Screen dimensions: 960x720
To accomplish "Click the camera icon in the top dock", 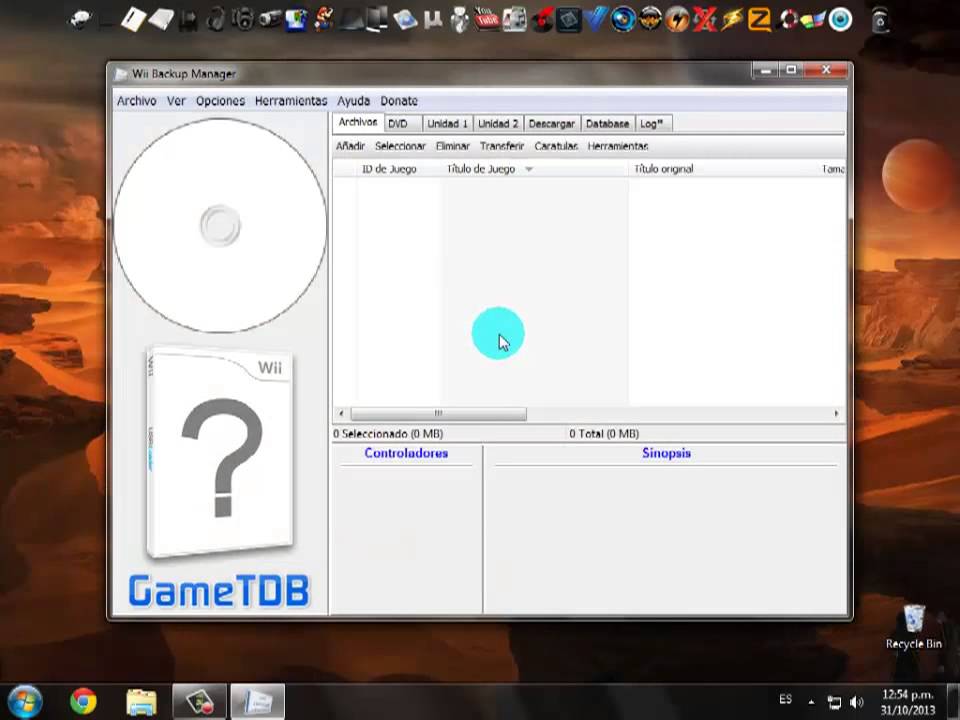I will (x=242, y=20).
